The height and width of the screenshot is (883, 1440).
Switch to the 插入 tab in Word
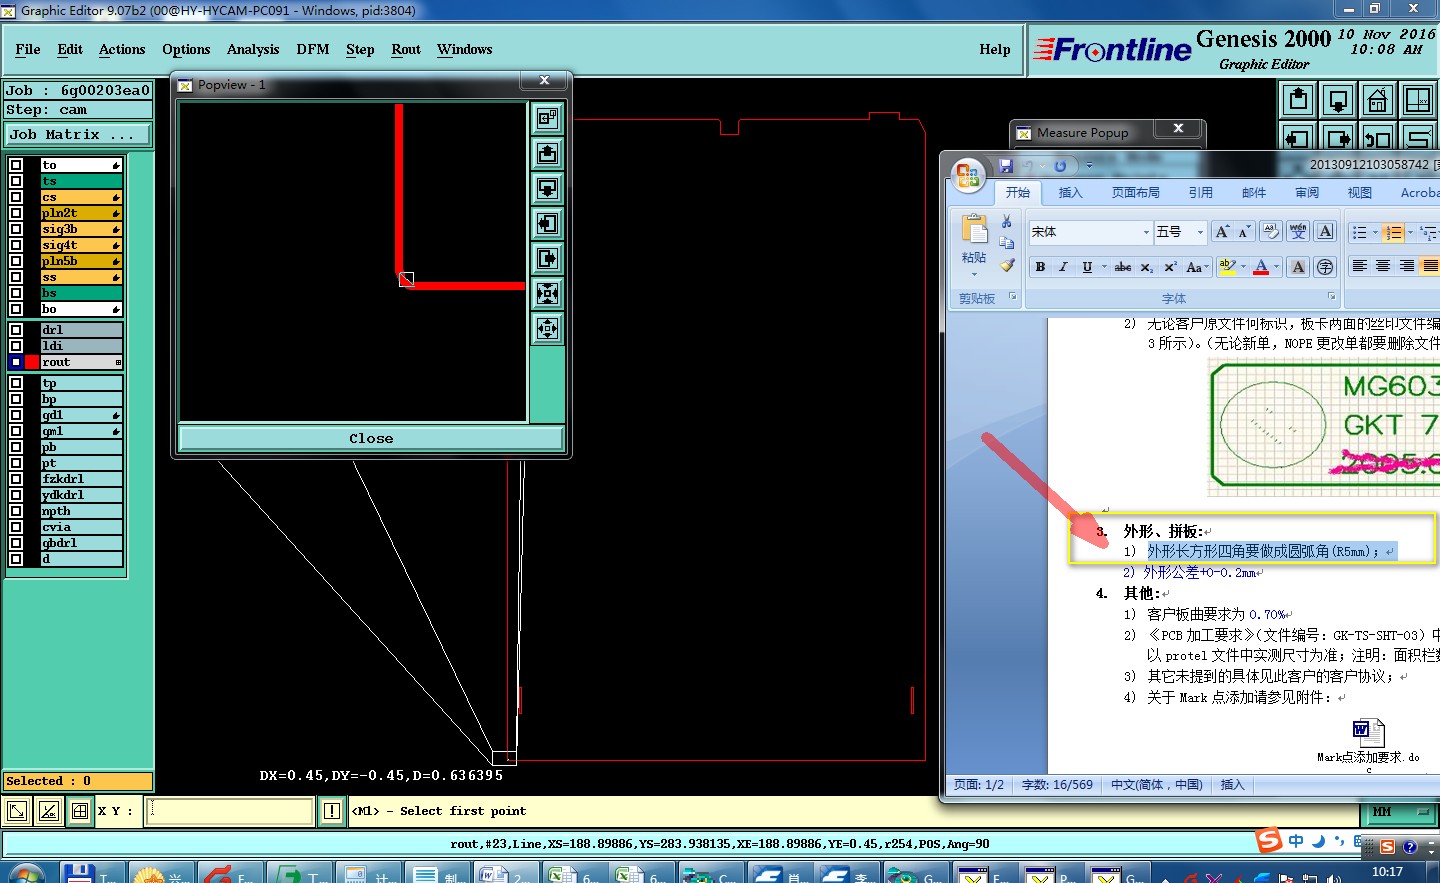1070,193
